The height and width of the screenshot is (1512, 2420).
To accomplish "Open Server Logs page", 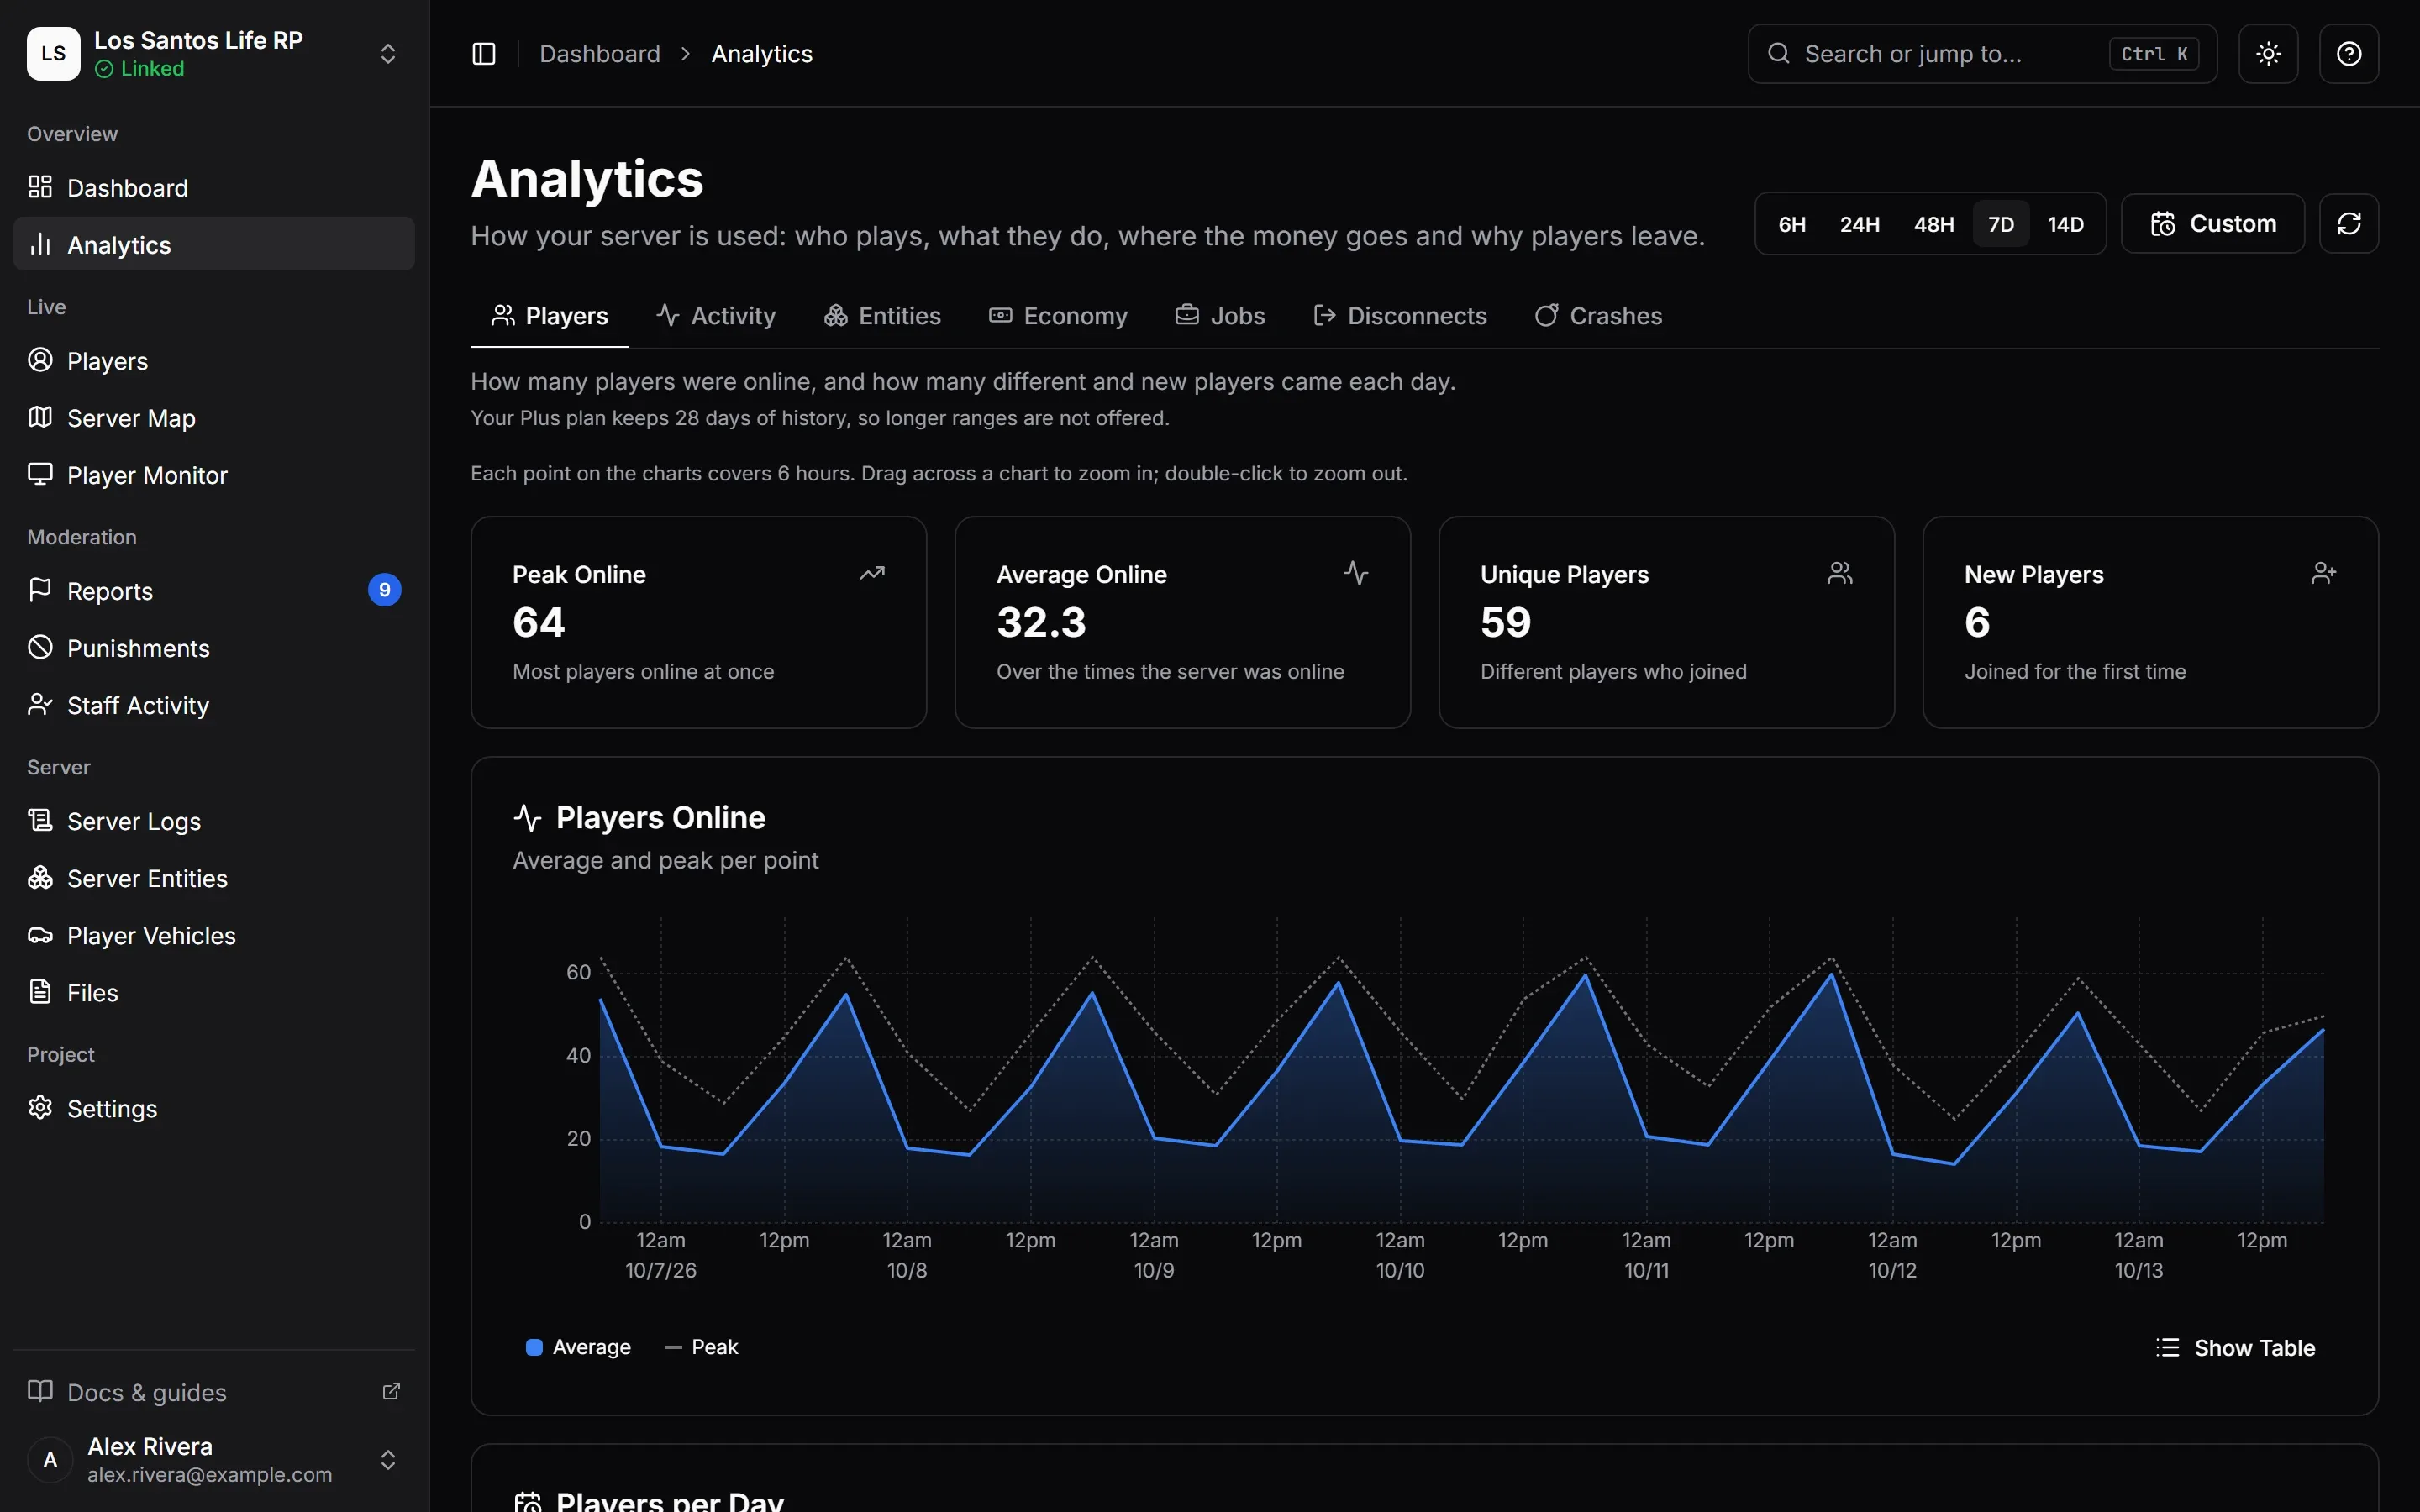I will [x=214, y=821].
